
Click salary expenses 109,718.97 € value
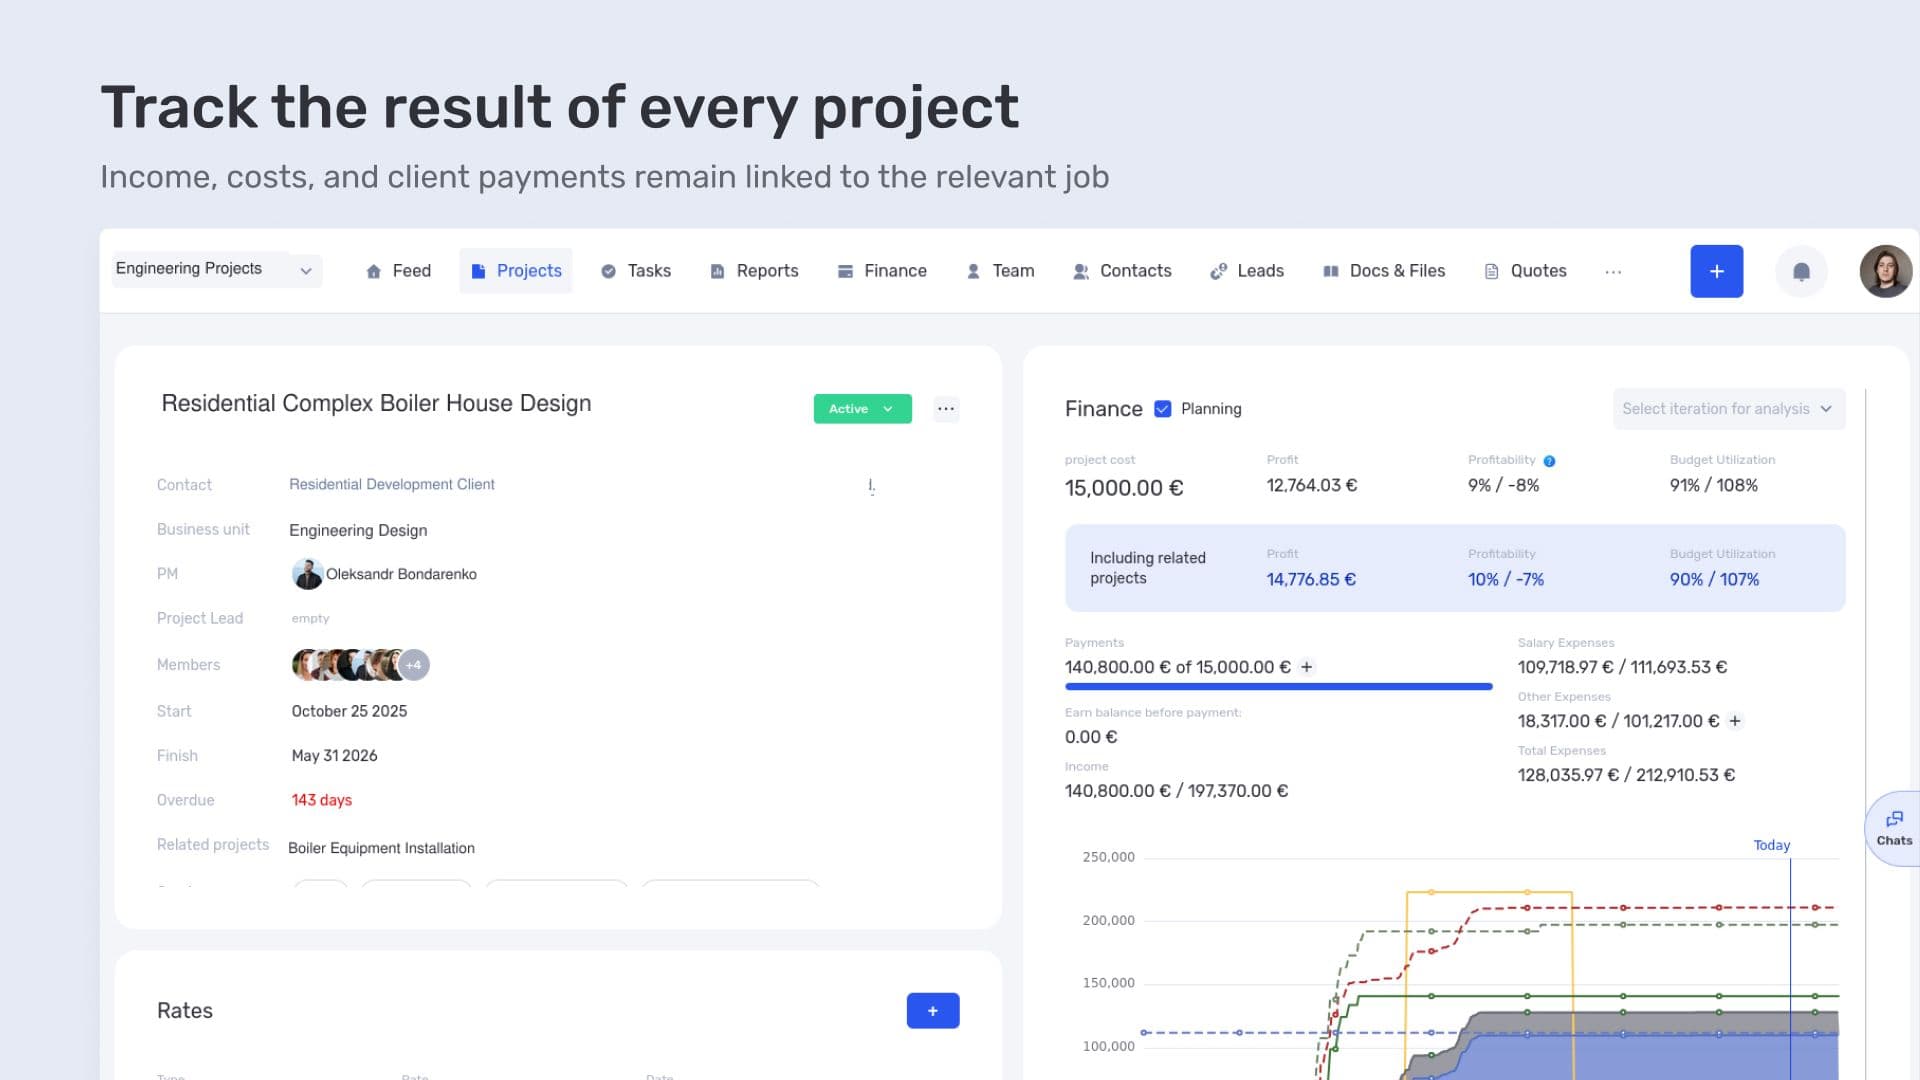[1565, 667]
